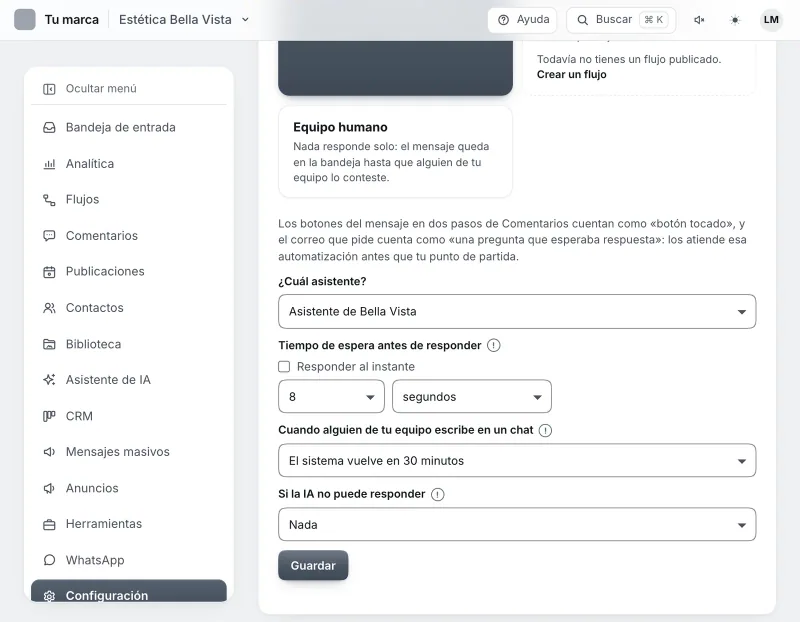Click the Herramientas briefcase icon
This screenshot has width=800, height=622.
[49, 525]
